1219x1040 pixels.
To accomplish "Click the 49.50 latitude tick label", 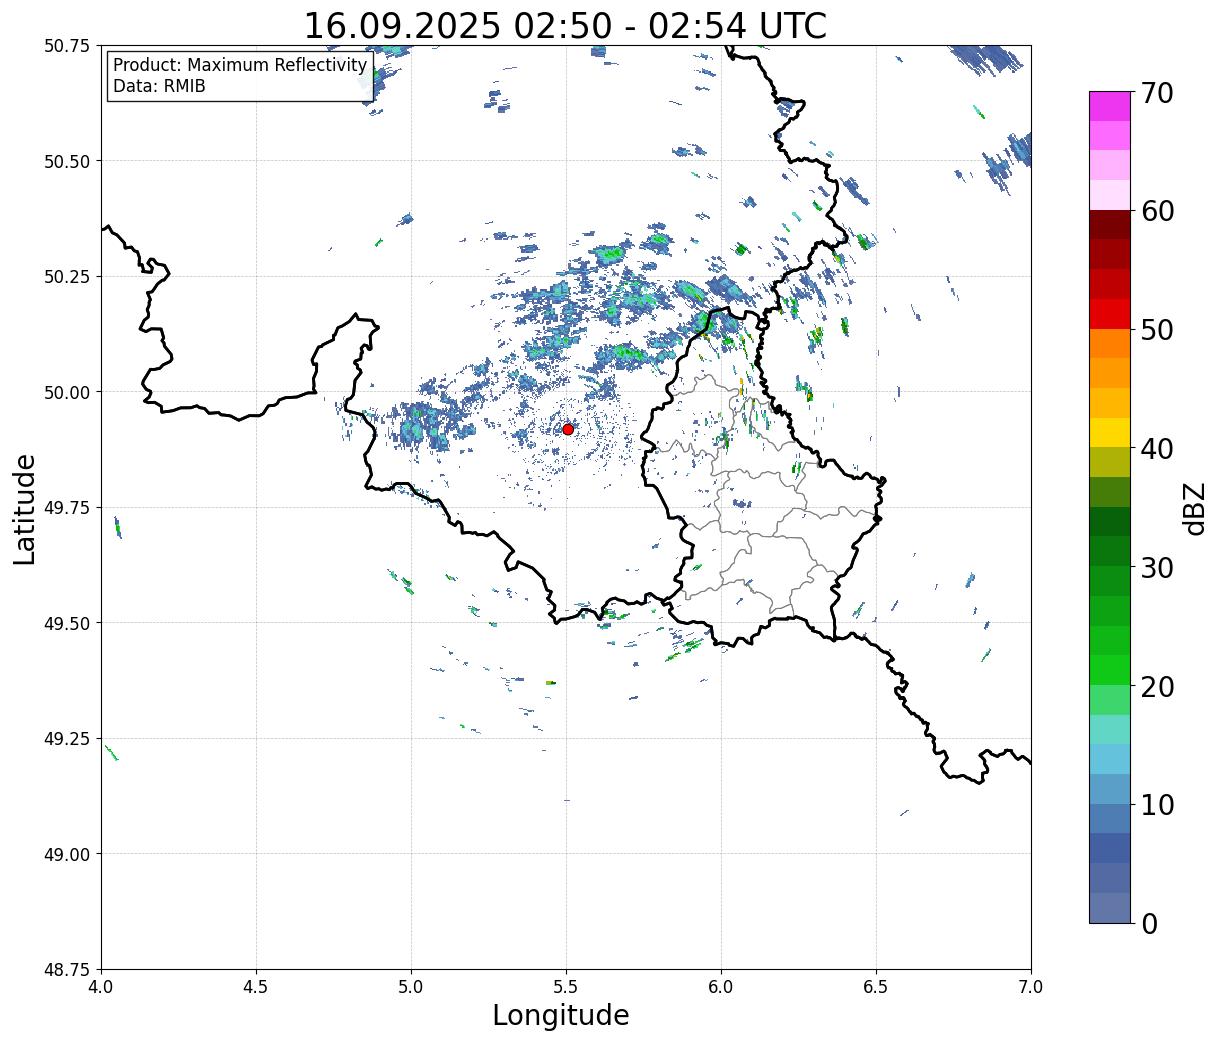I will pyautogui.click(x=67, y=623).
